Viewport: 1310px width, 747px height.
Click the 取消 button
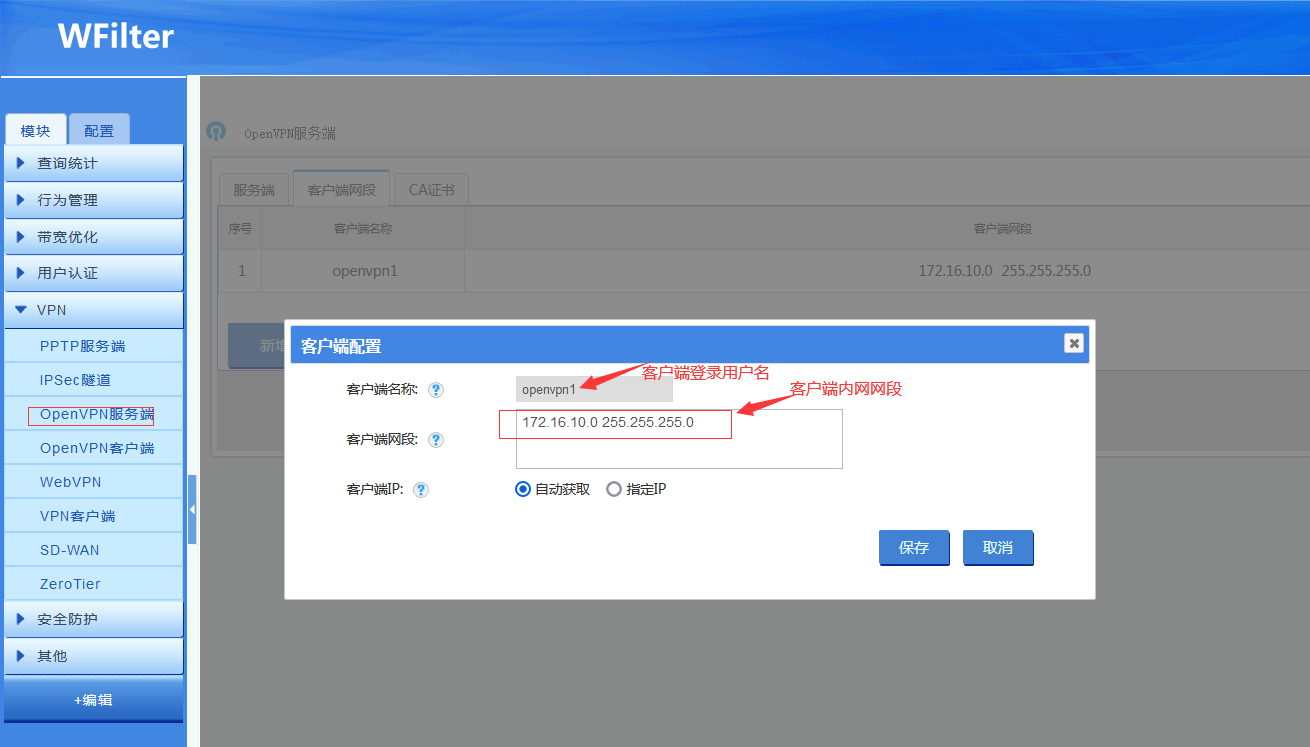[x=998, y=548]
